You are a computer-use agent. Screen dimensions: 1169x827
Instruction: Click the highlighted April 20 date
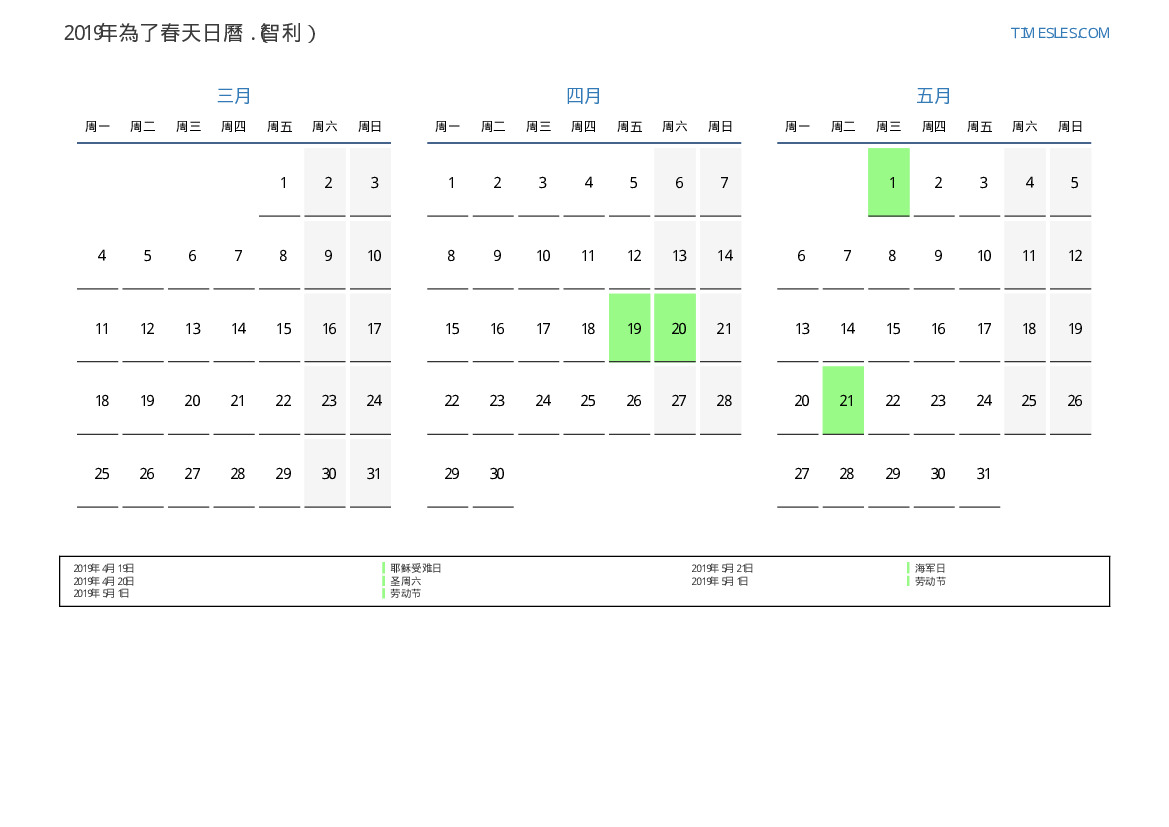[x=675, y=328]
